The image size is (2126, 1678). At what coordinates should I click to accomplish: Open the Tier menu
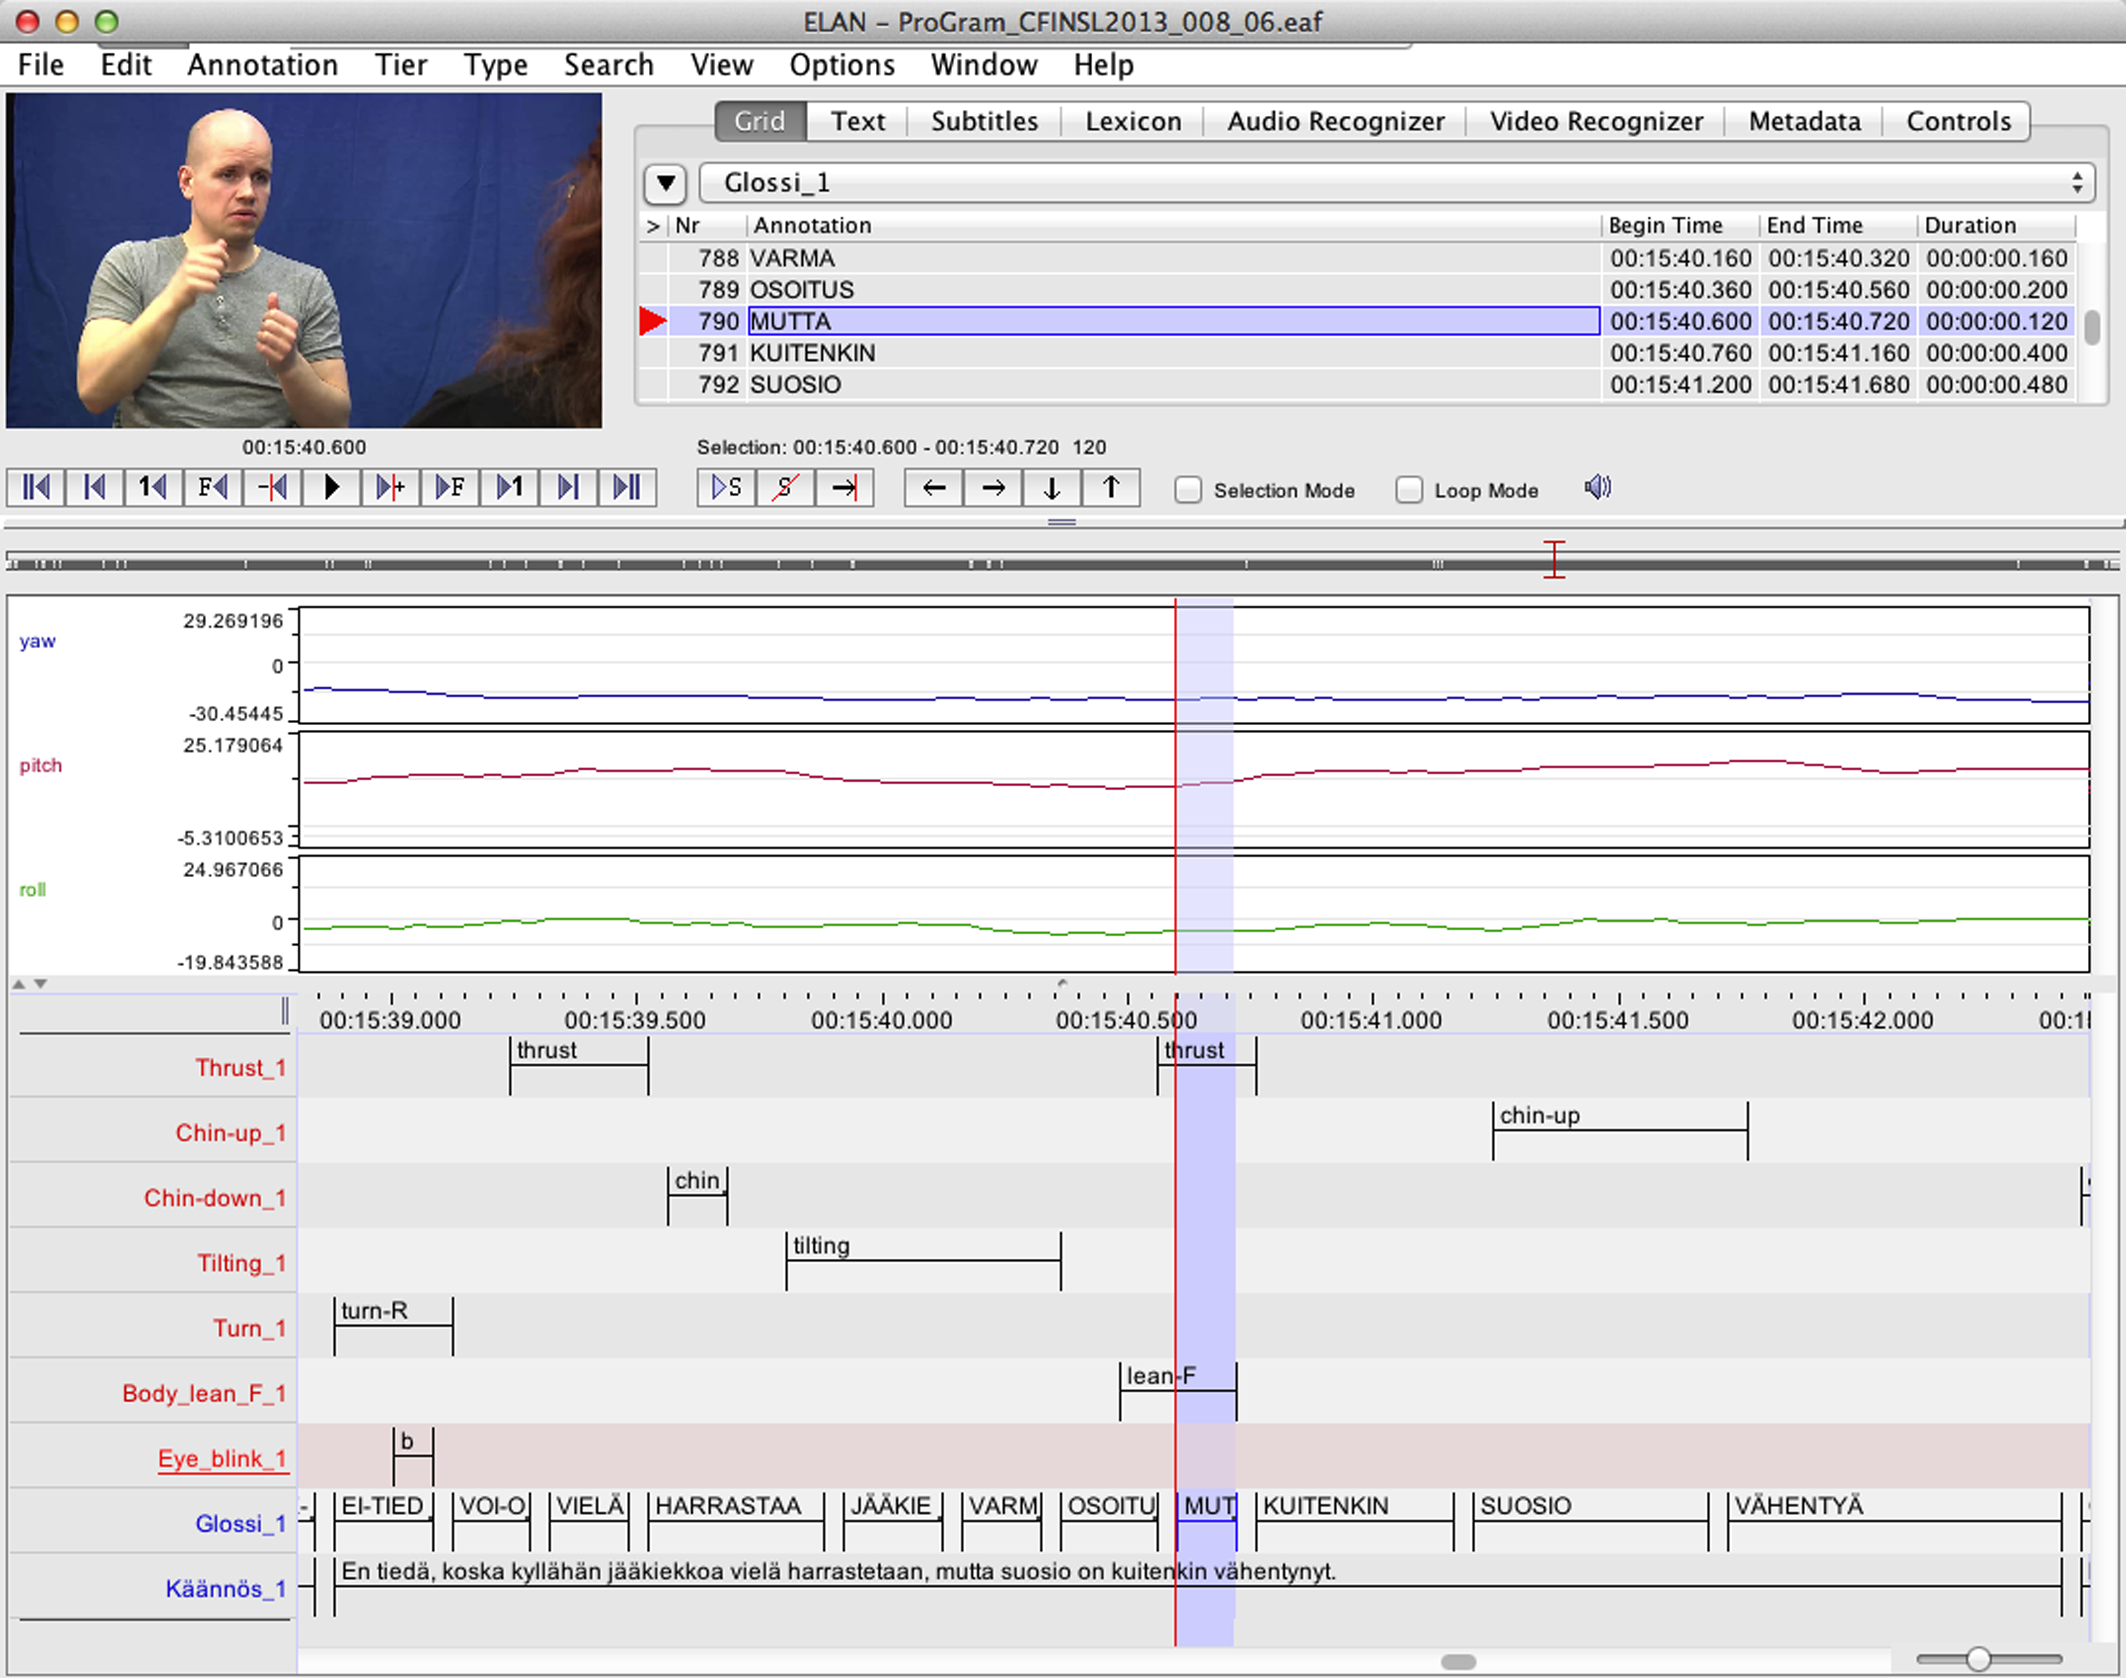(x=401, y=65)
